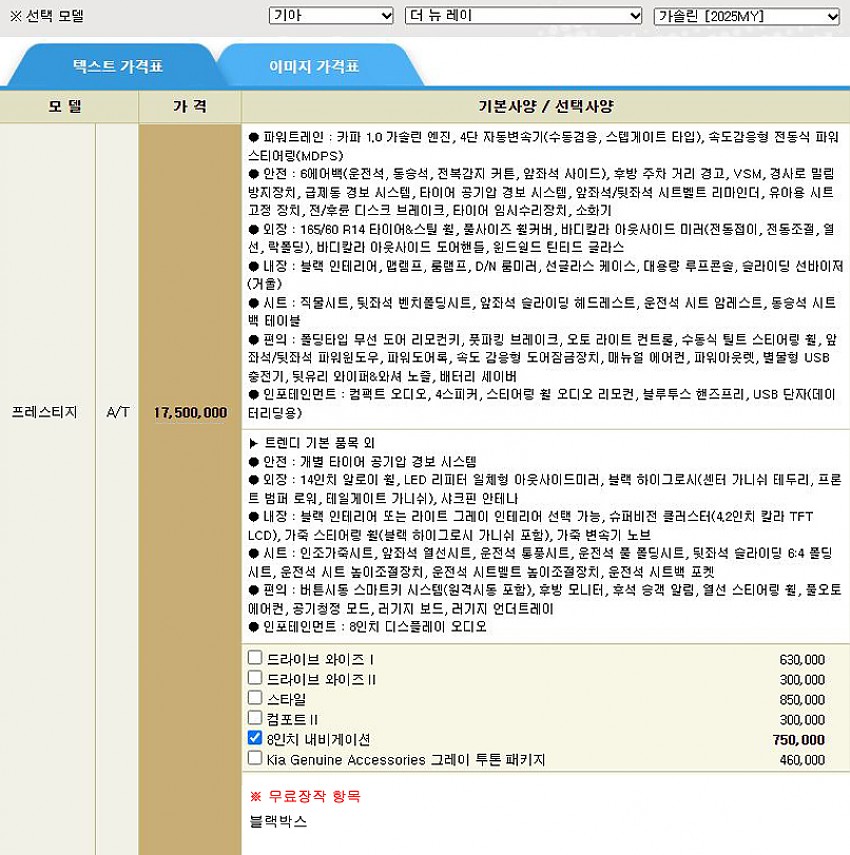850x855 pixels.
Task: Select the 스타일 option checkbox
Action: coord(256,699)
